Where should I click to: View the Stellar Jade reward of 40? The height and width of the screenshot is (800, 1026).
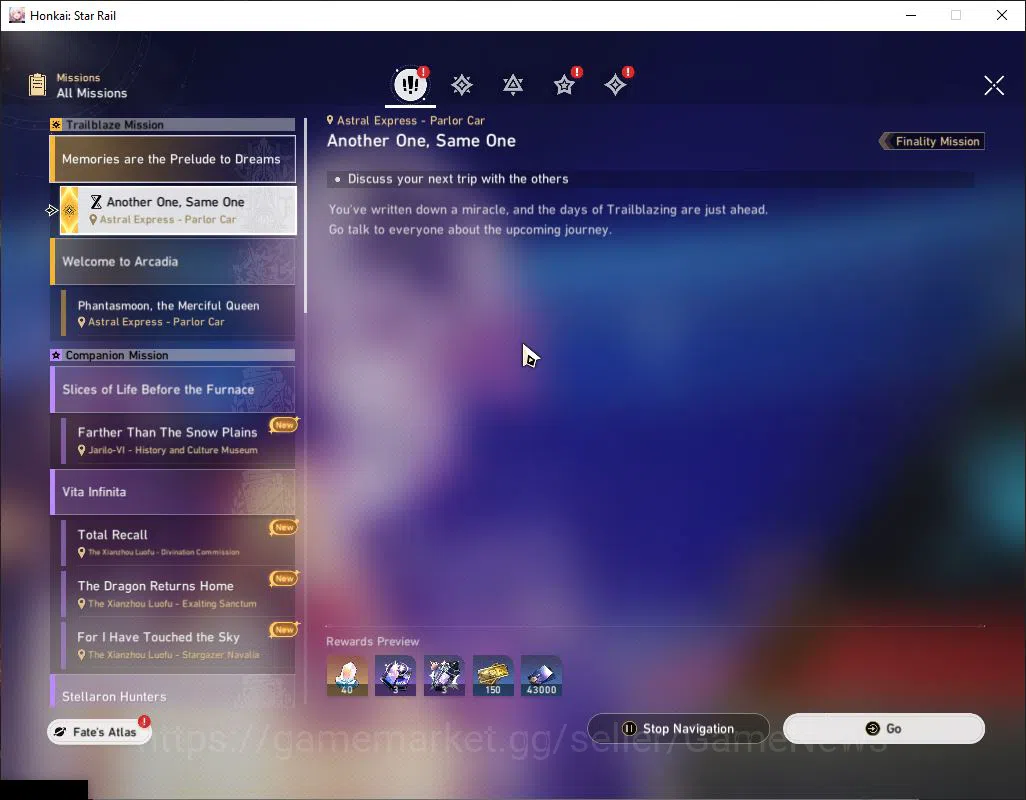tap(347, 675)
